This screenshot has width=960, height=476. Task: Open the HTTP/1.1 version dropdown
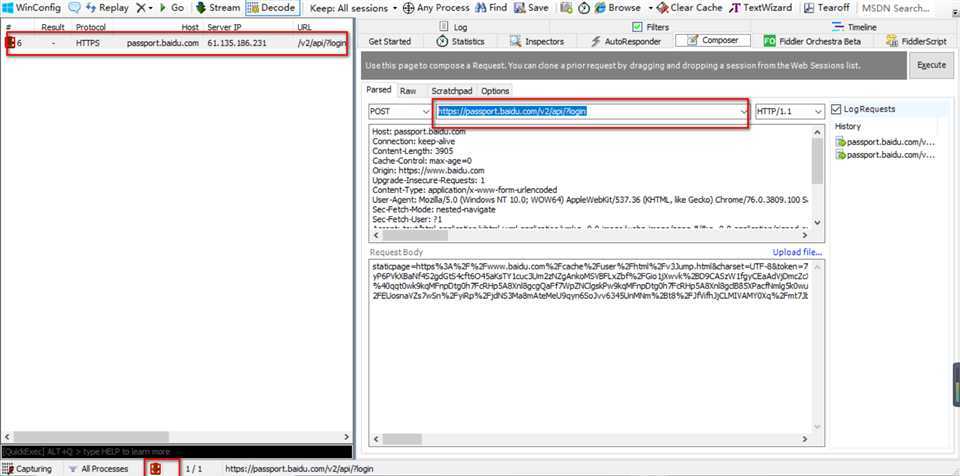click(x=789, y=111)
